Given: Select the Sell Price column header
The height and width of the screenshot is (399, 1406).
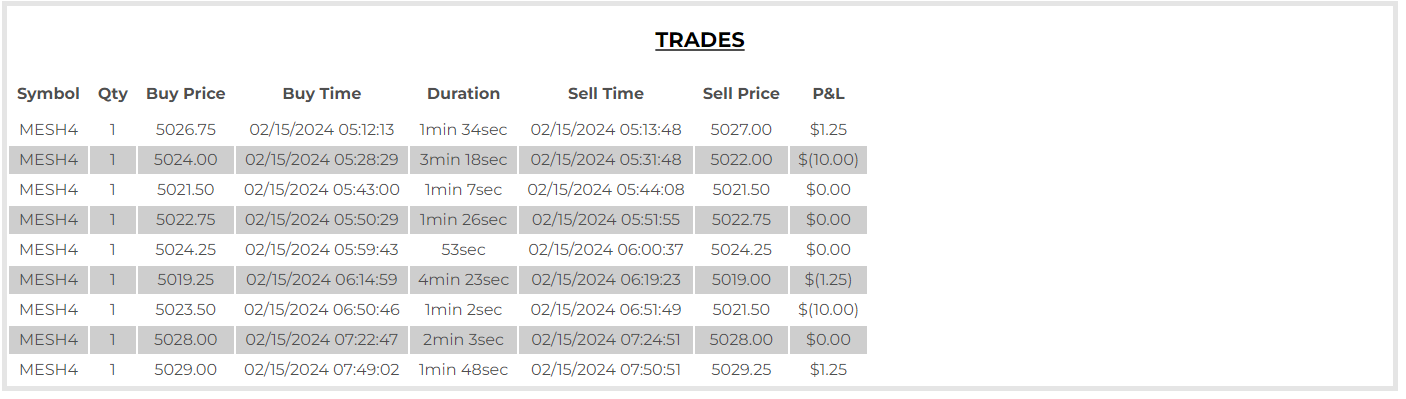Looking at the screenshot, I should point(741,94).
